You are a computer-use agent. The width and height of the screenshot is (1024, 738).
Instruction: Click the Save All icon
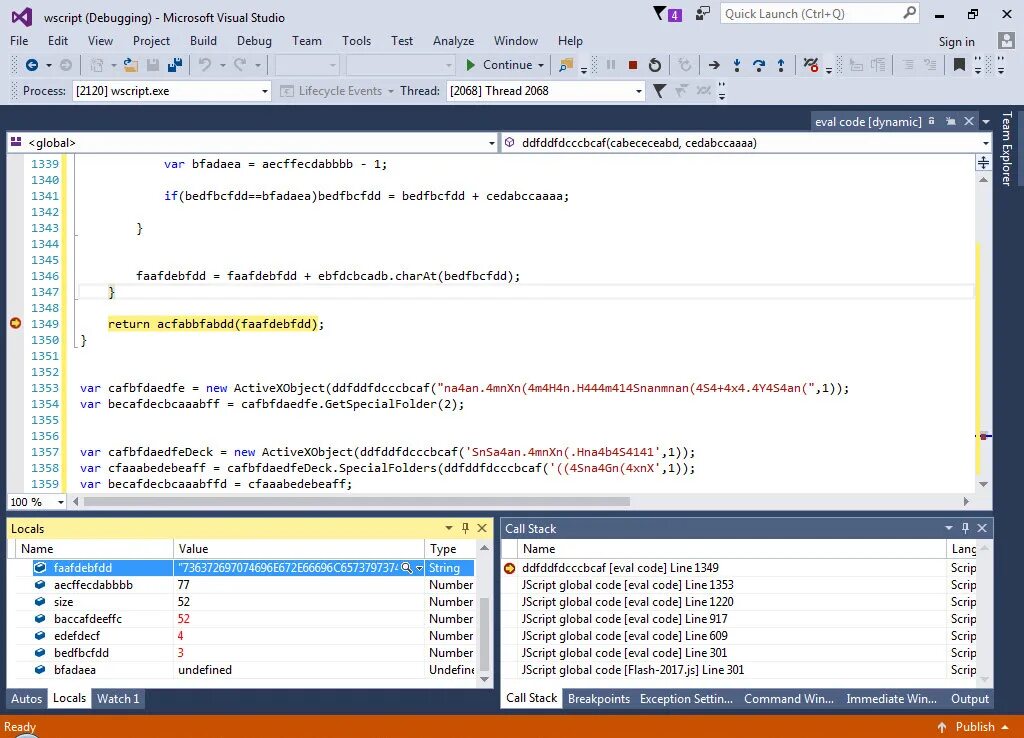pos(175,65)
